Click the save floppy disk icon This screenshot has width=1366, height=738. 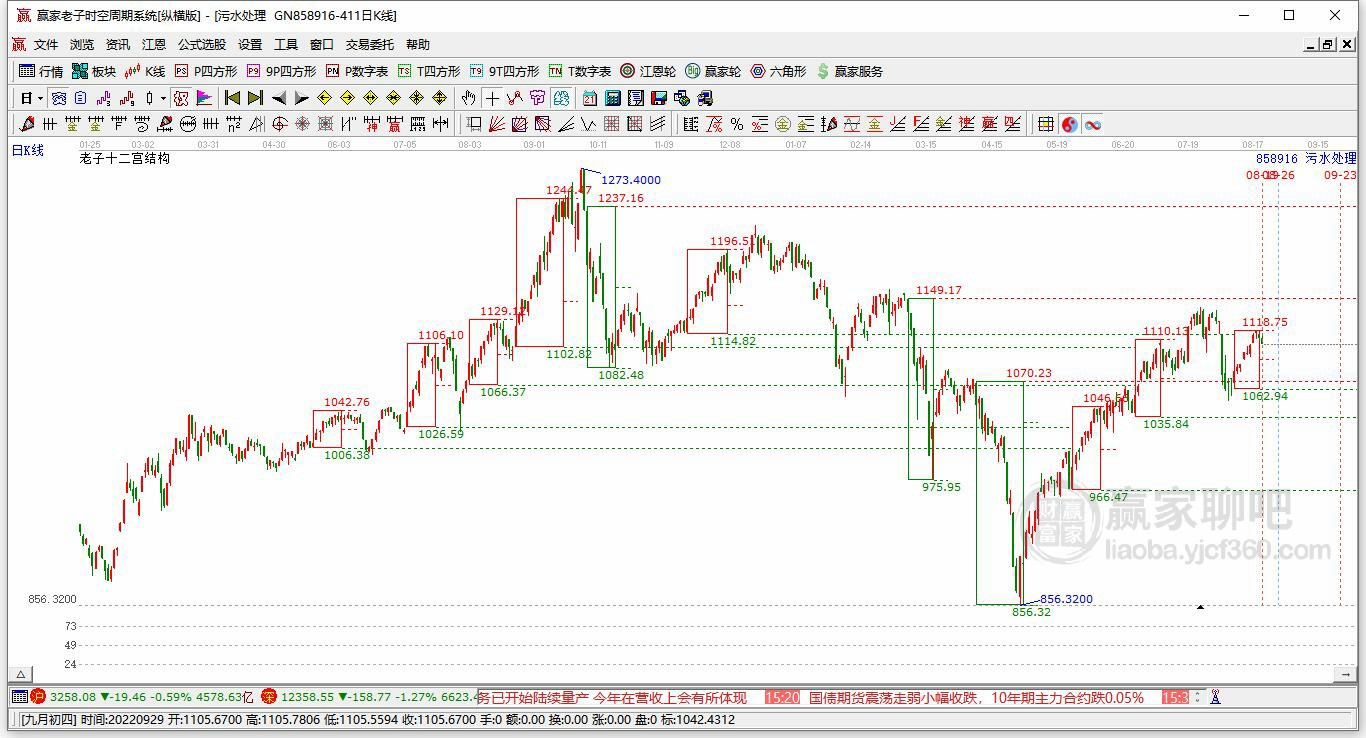pos(659,98)
